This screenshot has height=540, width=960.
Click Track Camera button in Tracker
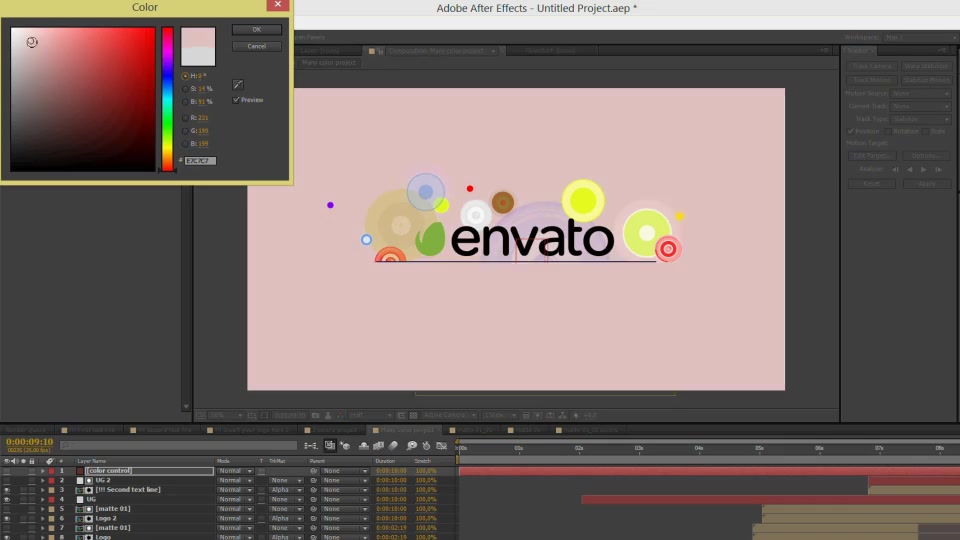[x=872, y=66]
